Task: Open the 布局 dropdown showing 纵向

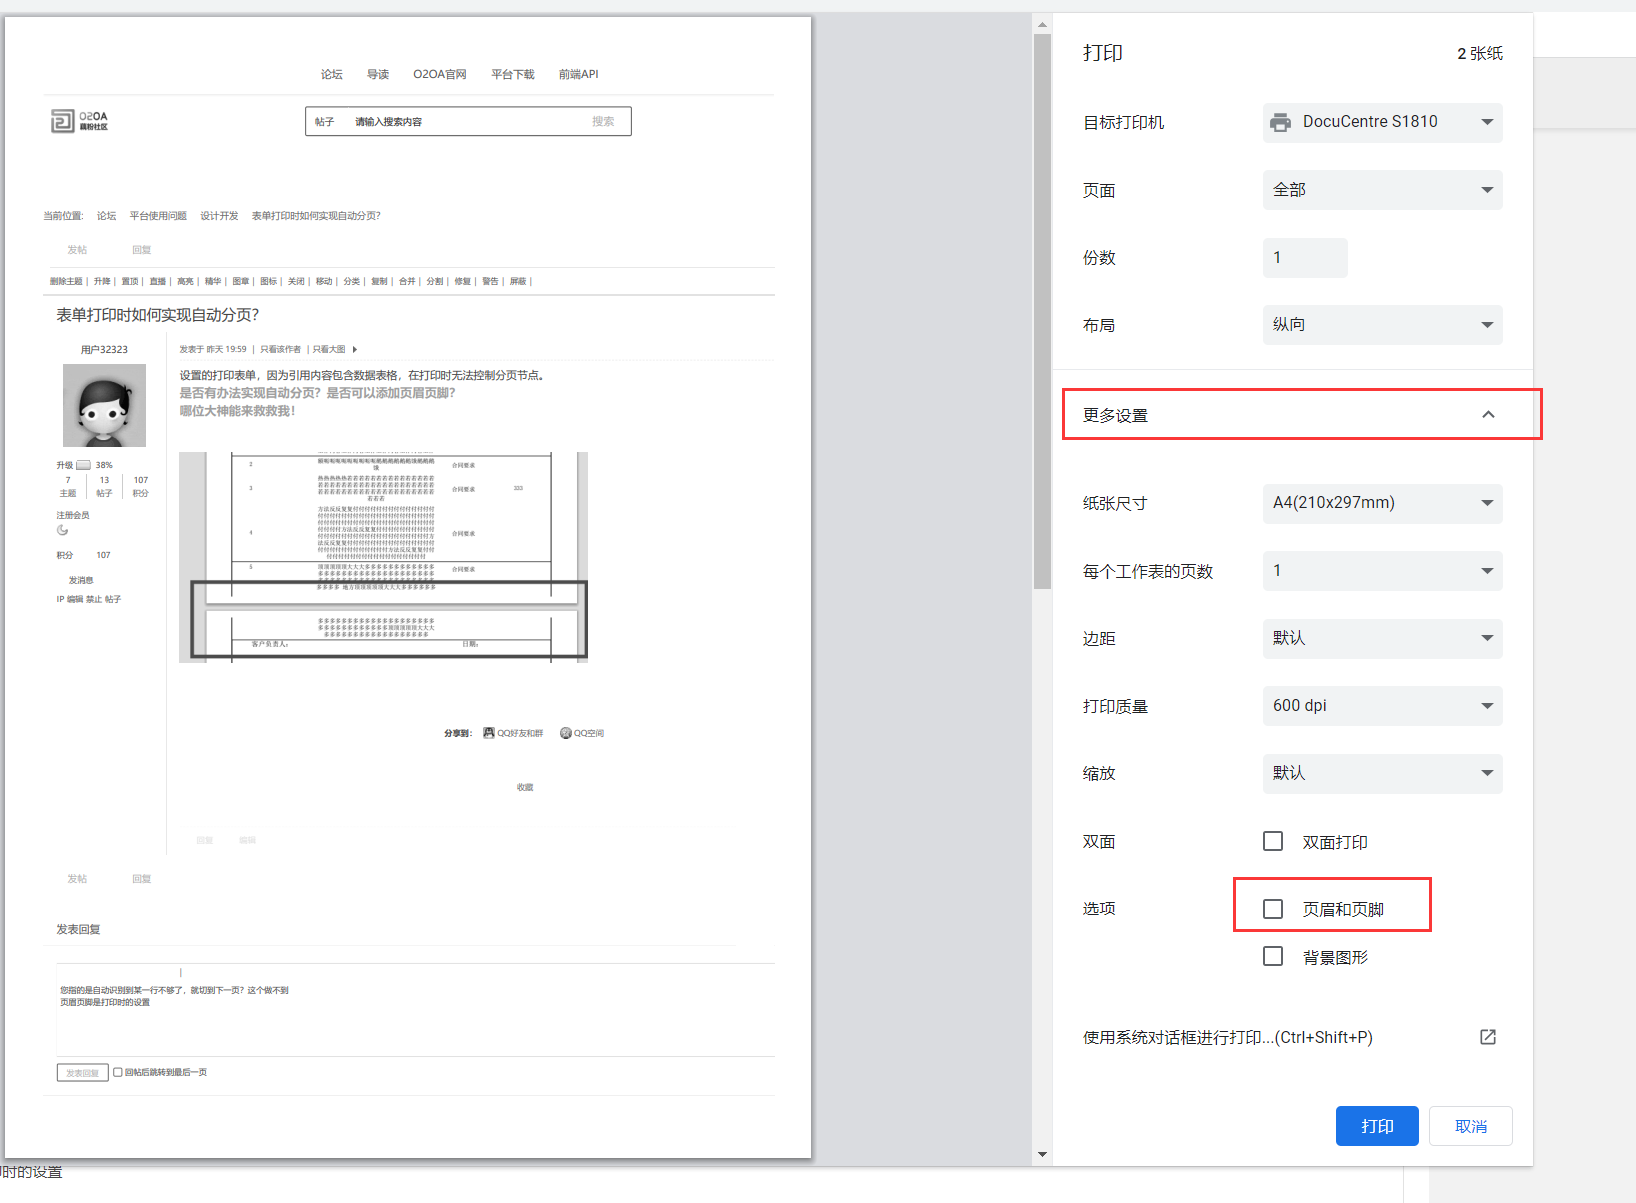Action: click(x=1383, y=325)
